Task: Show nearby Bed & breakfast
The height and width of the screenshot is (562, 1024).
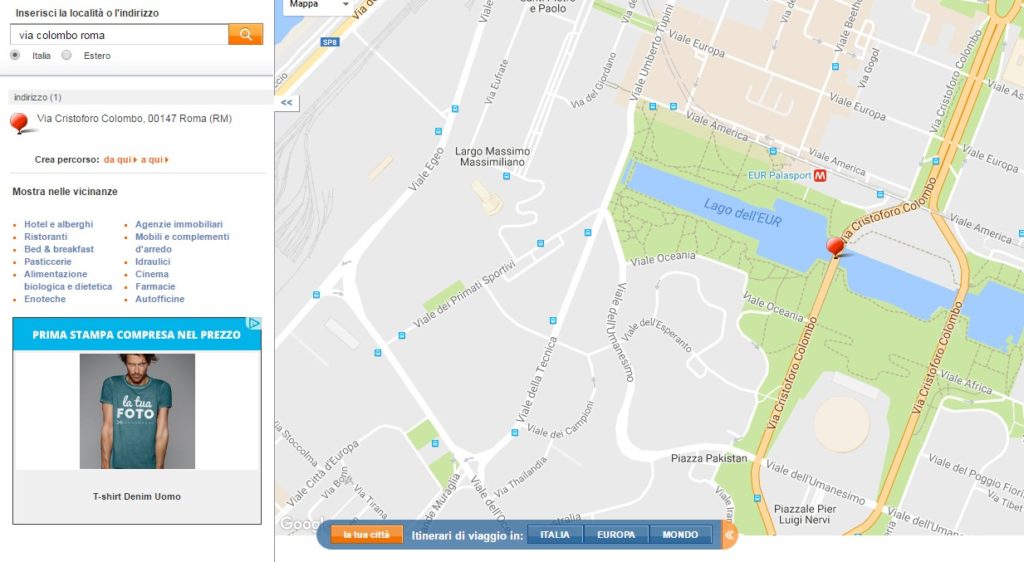Action: [x=59, y=249]
